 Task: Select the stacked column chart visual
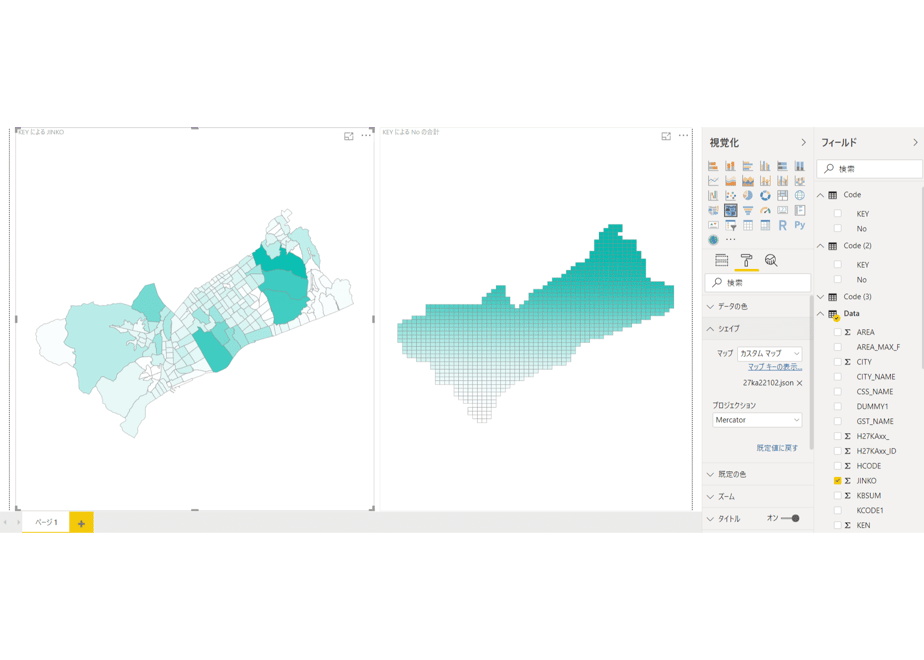[731, 166]
